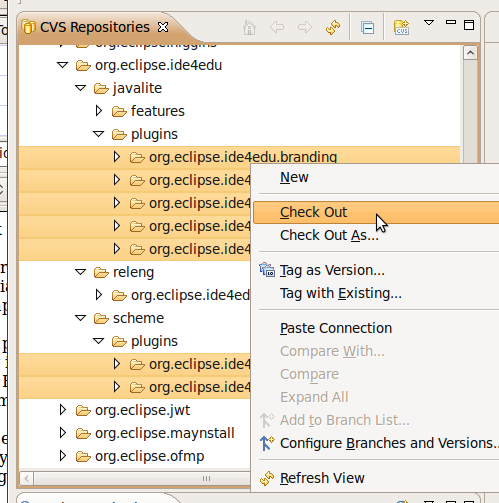Screen dimensions: 499x503
Task: Collapse the releng tree node
Action: pyautogui.click(x=81, y=272)
